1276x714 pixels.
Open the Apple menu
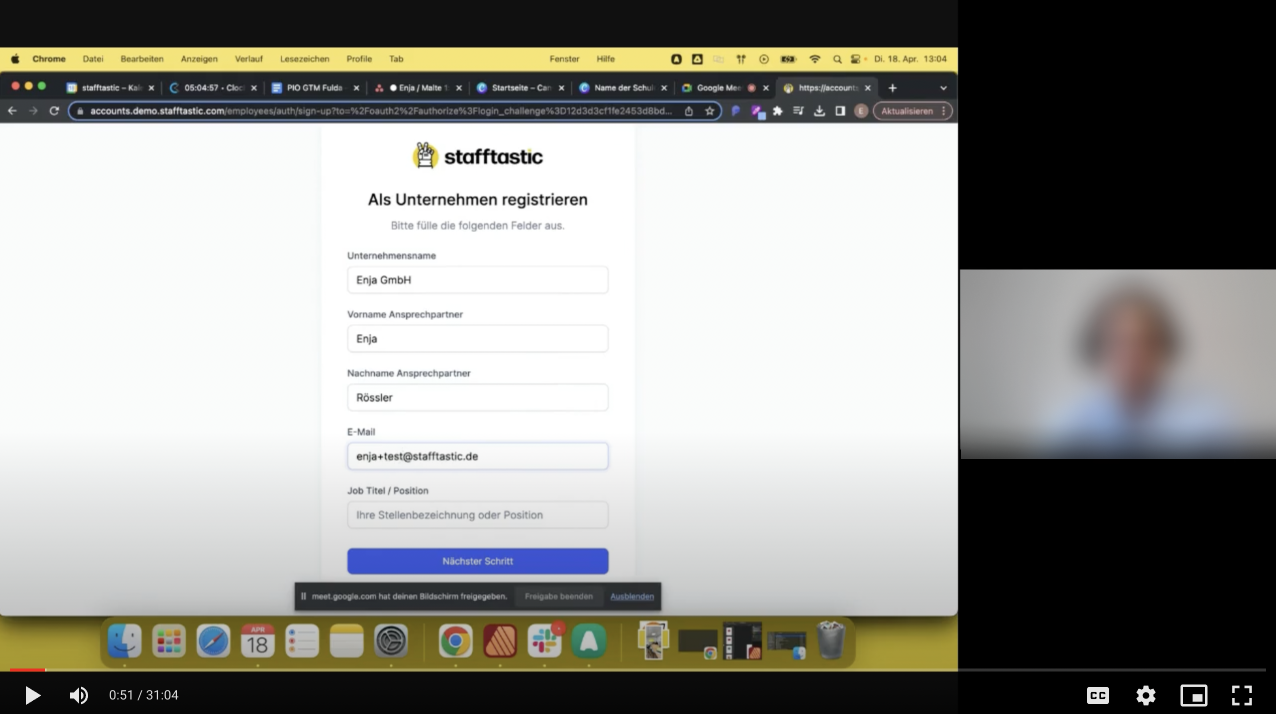(15, 59)
